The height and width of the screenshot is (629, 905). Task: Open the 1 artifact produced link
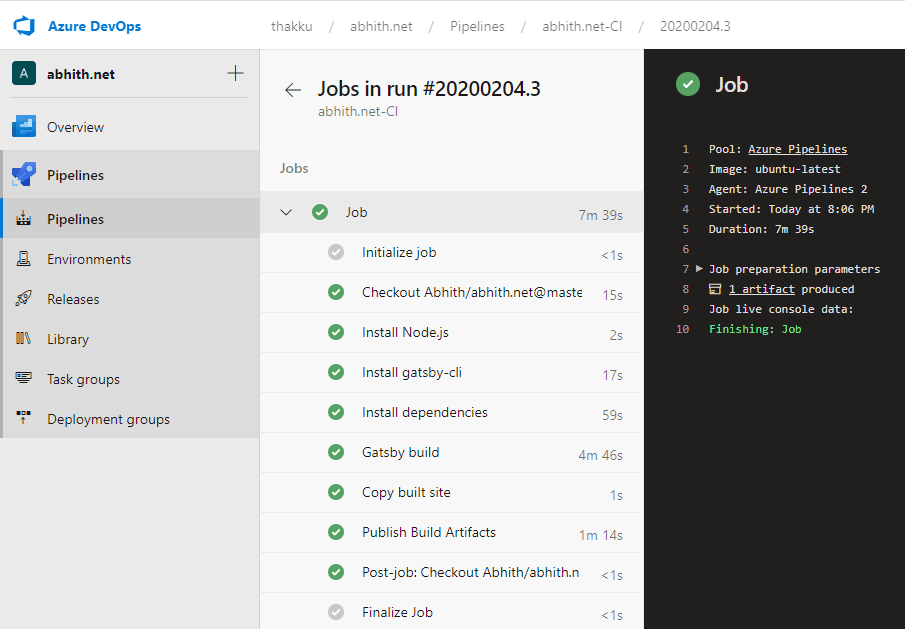pos(761,289)
